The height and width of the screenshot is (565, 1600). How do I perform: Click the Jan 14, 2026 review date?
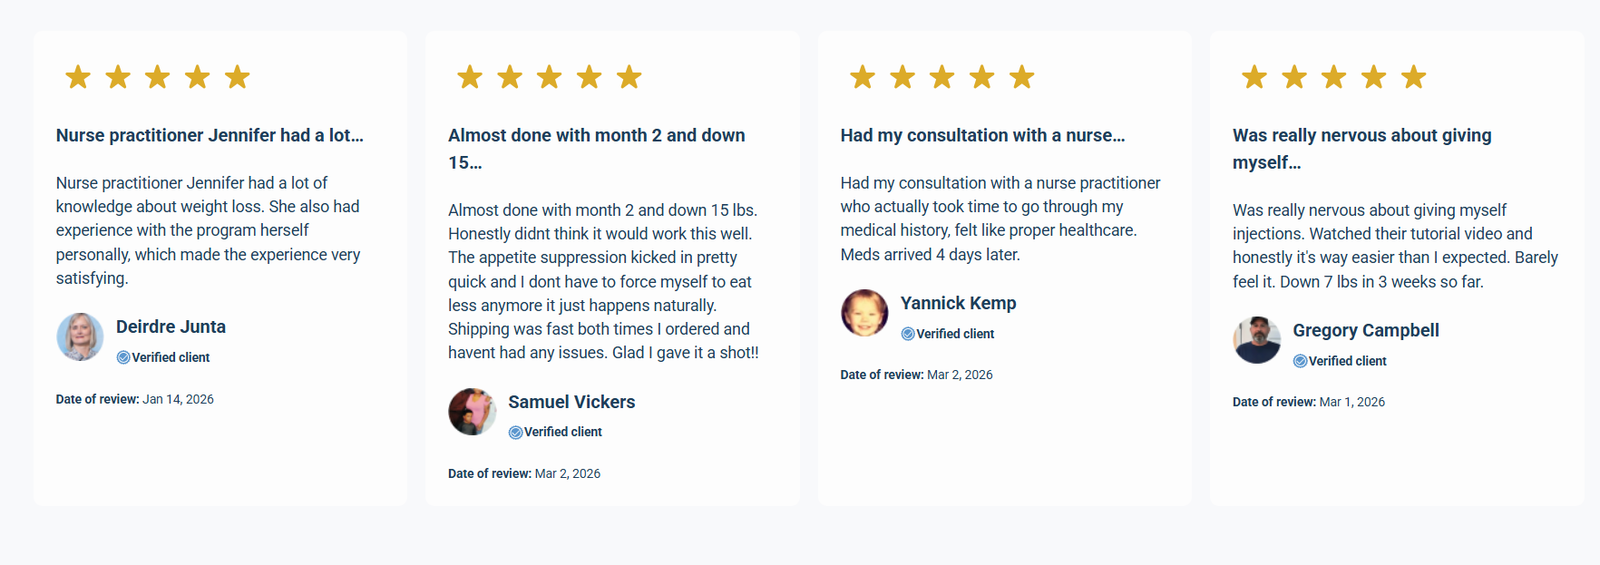(x=178, y=399)
